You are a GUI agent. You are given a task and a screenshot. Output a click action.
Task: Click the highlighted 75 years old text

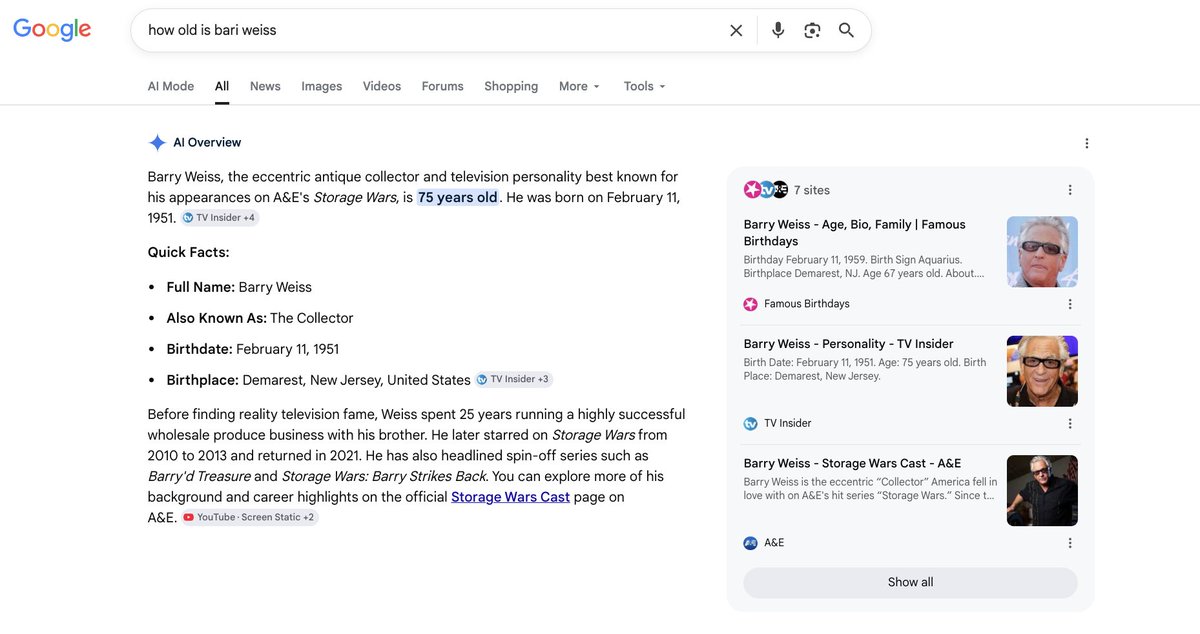pyautogui.click(x=458, y=198)
